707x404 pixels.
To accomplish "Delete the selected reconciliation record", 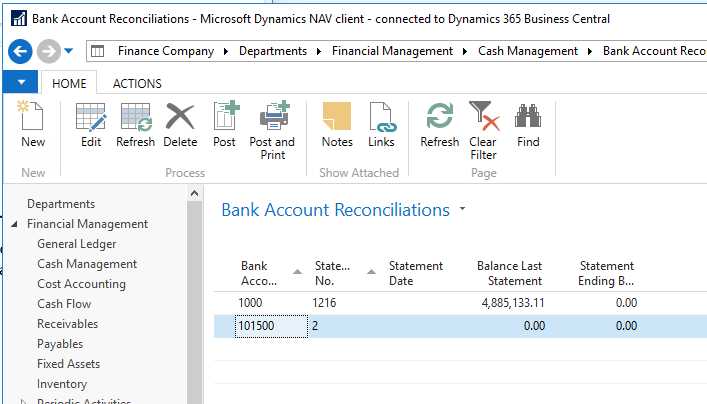I will tap(180, 125).
